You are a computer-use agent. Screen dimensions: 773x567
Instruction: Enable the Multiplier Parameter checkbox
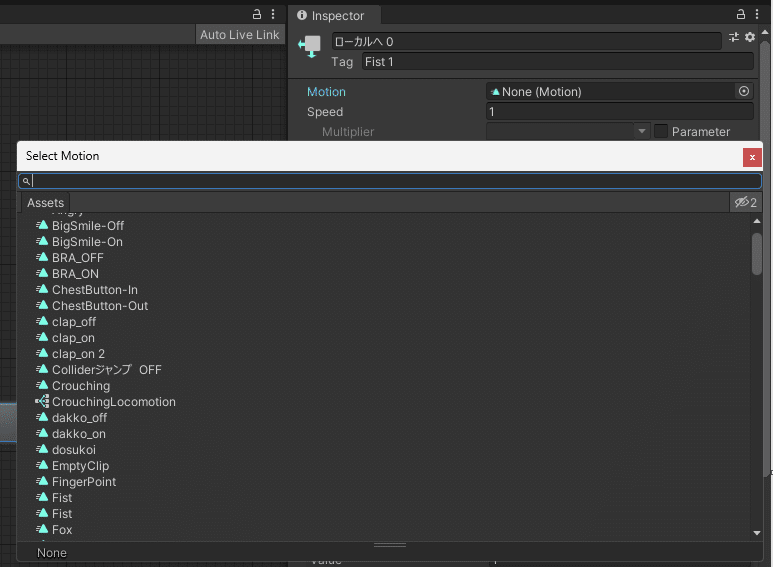click(661, 131)
